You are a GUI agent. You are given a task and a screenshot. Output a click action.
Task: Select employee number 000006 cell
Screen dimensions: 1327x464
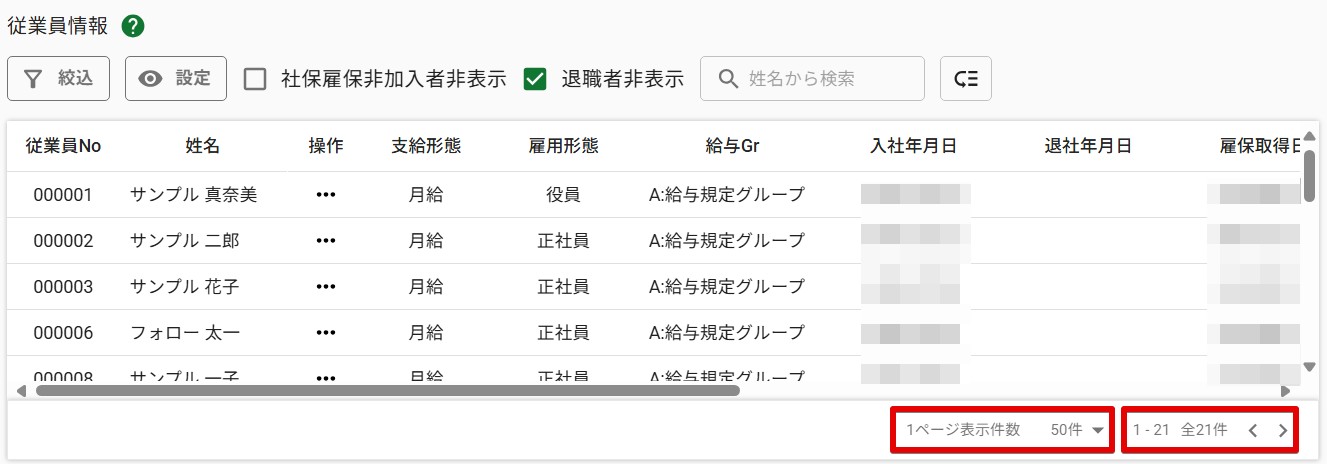(x=63, y=333)
